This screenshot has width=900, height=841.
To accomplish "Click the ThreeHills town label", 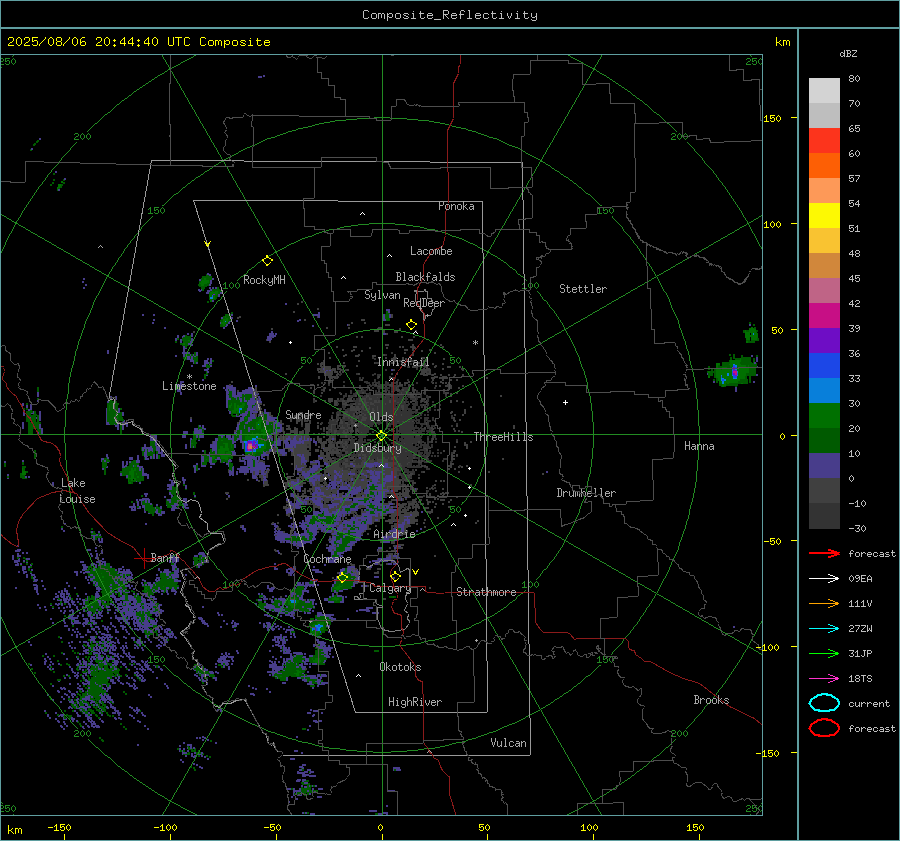I will pyautogui.click(x=503, y=437).
